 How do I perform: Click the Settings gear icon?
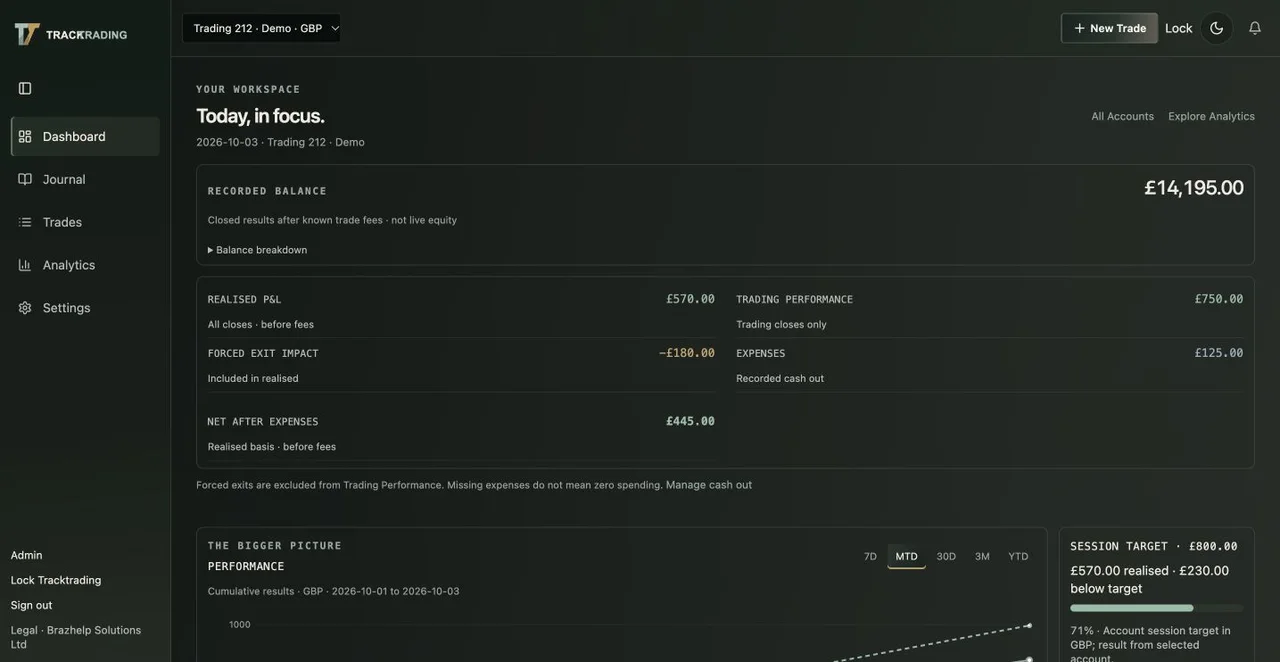(25, 308)
